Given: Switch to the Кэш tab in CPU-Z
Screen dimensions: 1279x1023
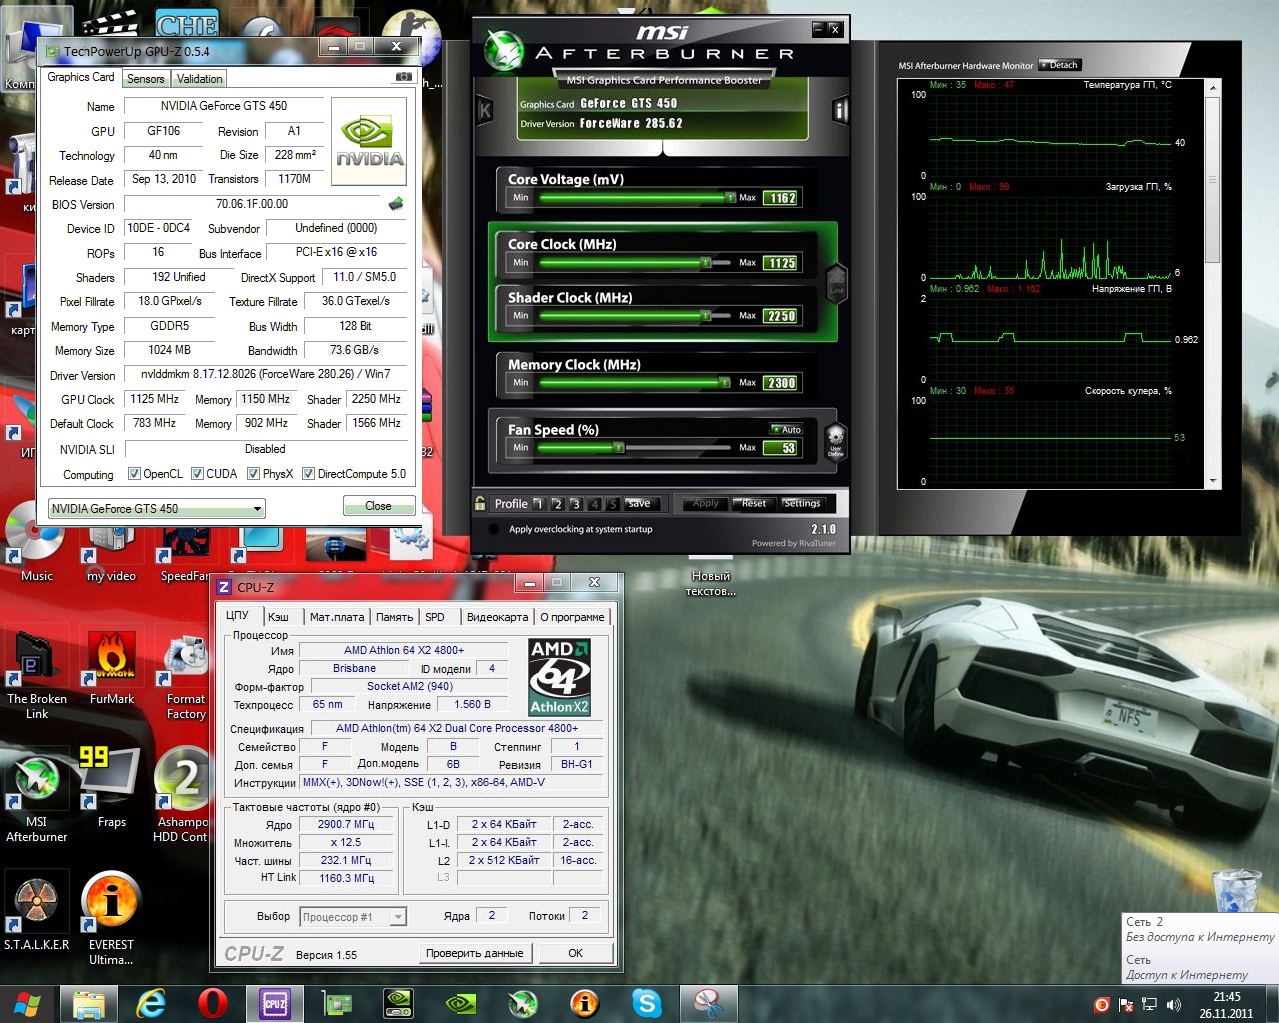Looking at the screenshot, I should coord(278,617).
